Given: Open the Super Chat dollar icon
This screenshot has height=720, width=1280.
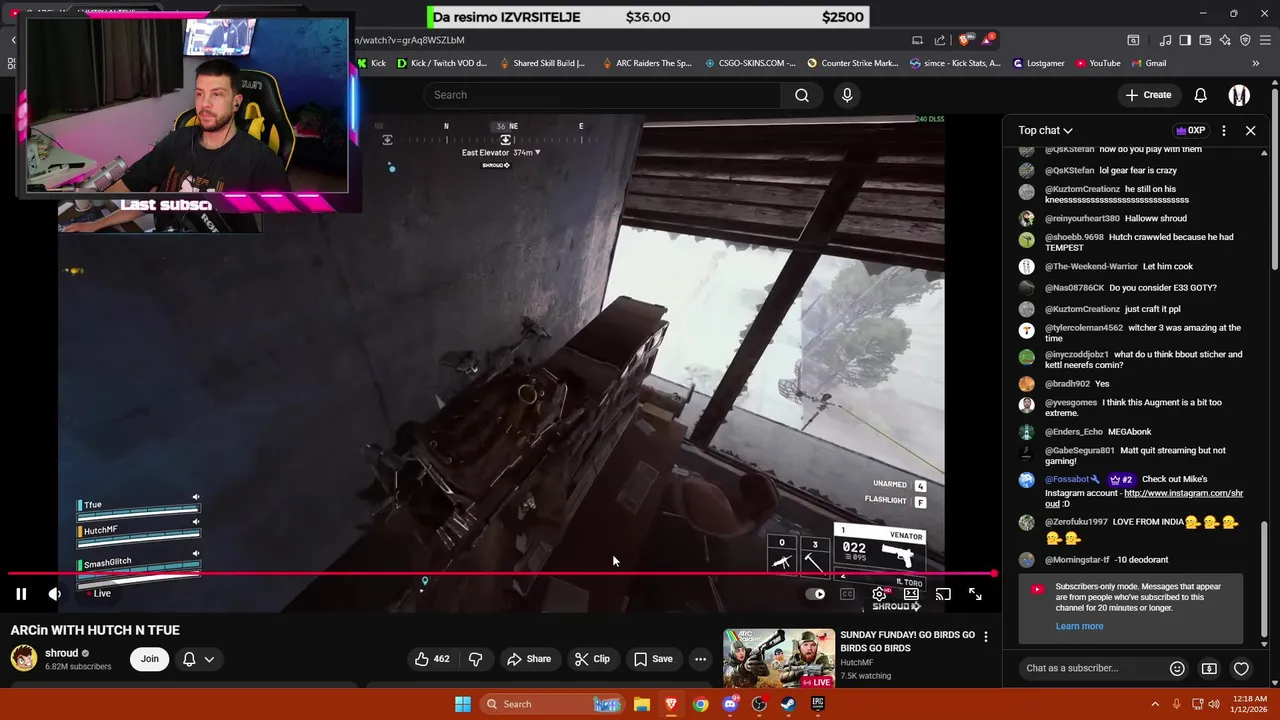Looking at the screenshot, I should pos(1209,668).
